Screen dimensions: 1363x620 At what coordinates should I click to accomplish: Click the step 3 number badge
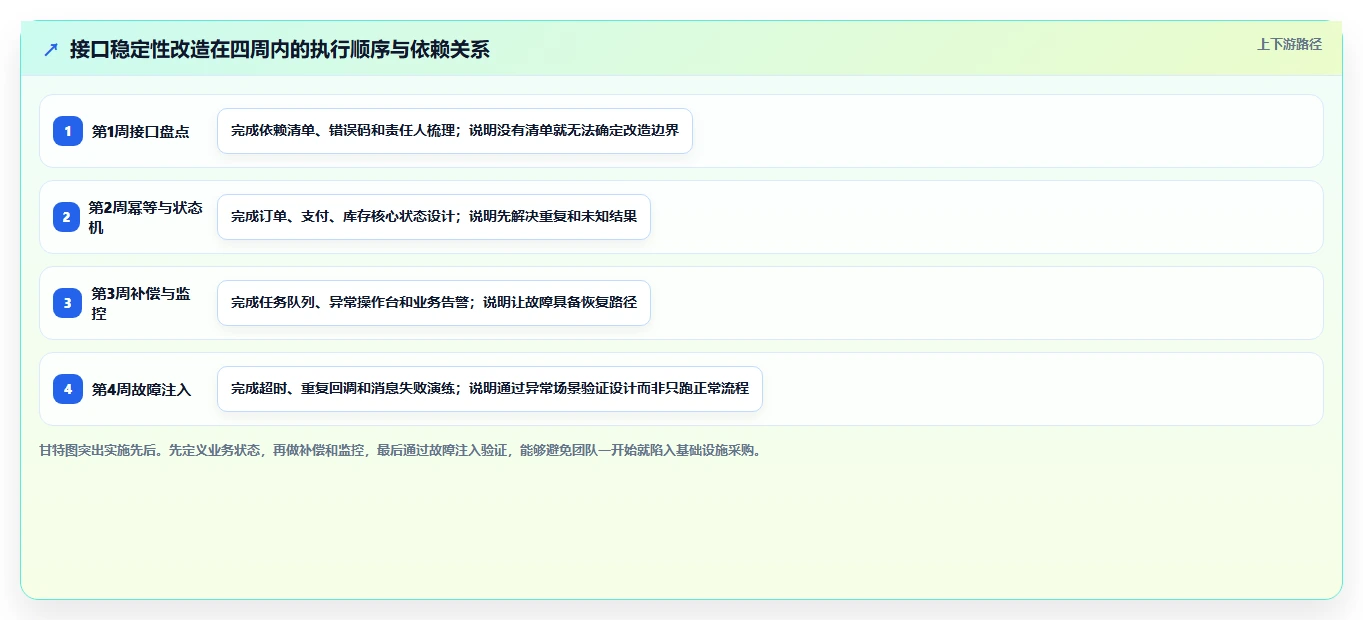68,303
